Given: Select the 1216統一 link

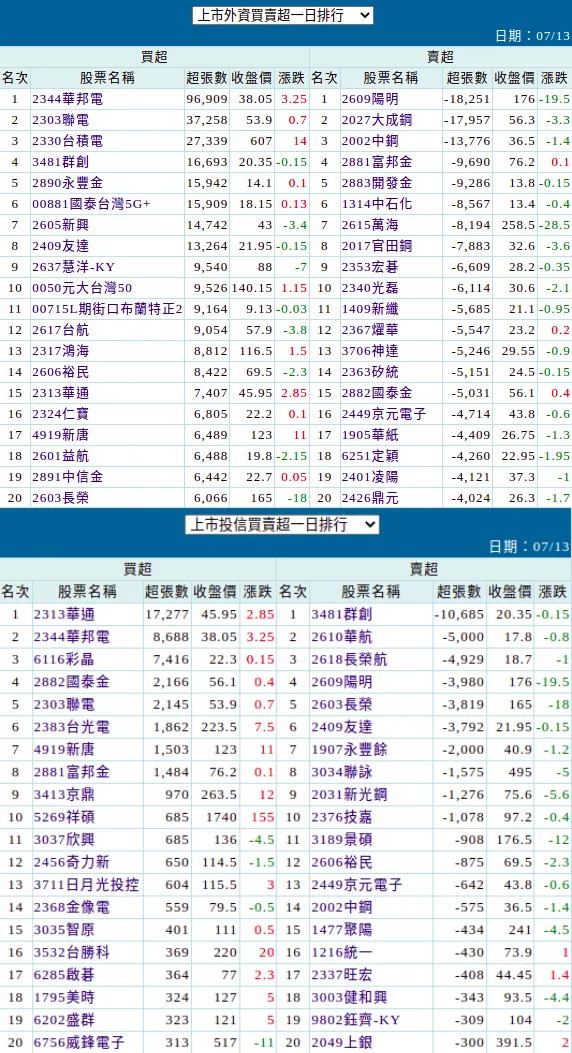Looking at the screenshot, I should point(342,952).
